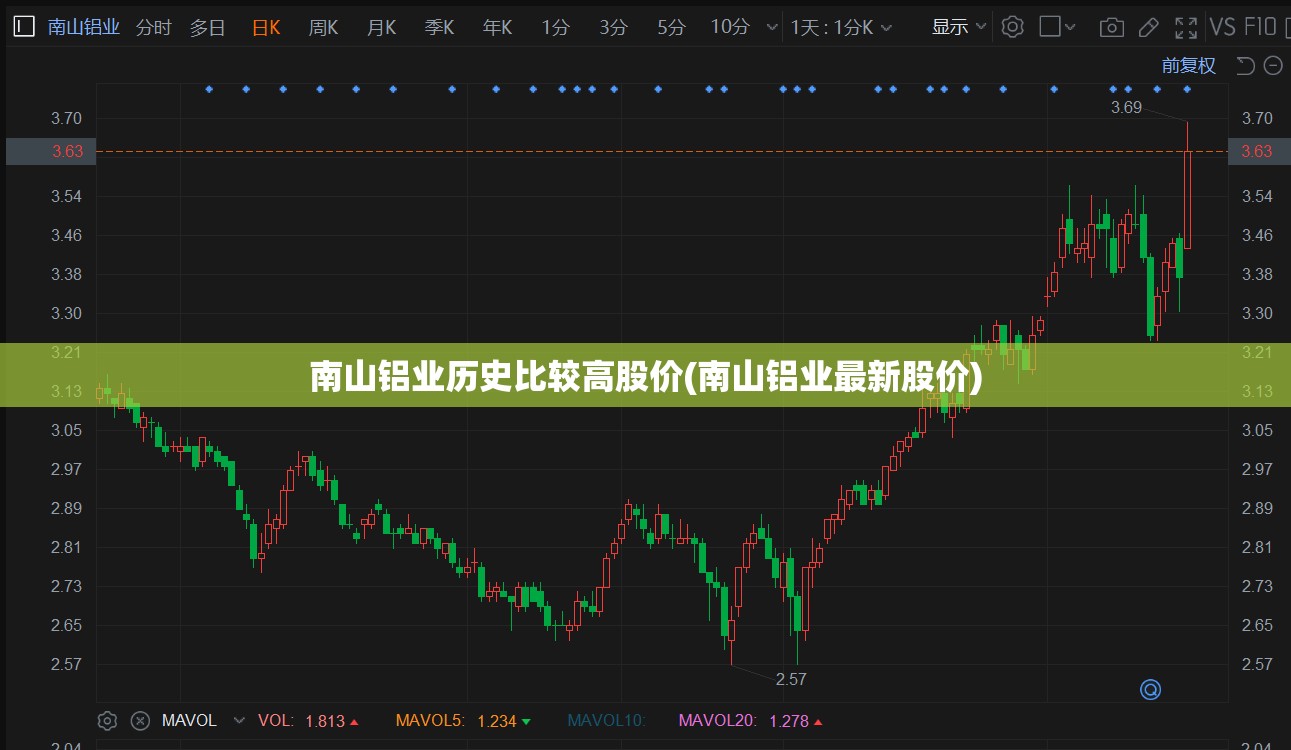The width and height of the screenshot is (1291, 750).
Task: Select the 年K yearly tab
Action: tap(497, 28)
